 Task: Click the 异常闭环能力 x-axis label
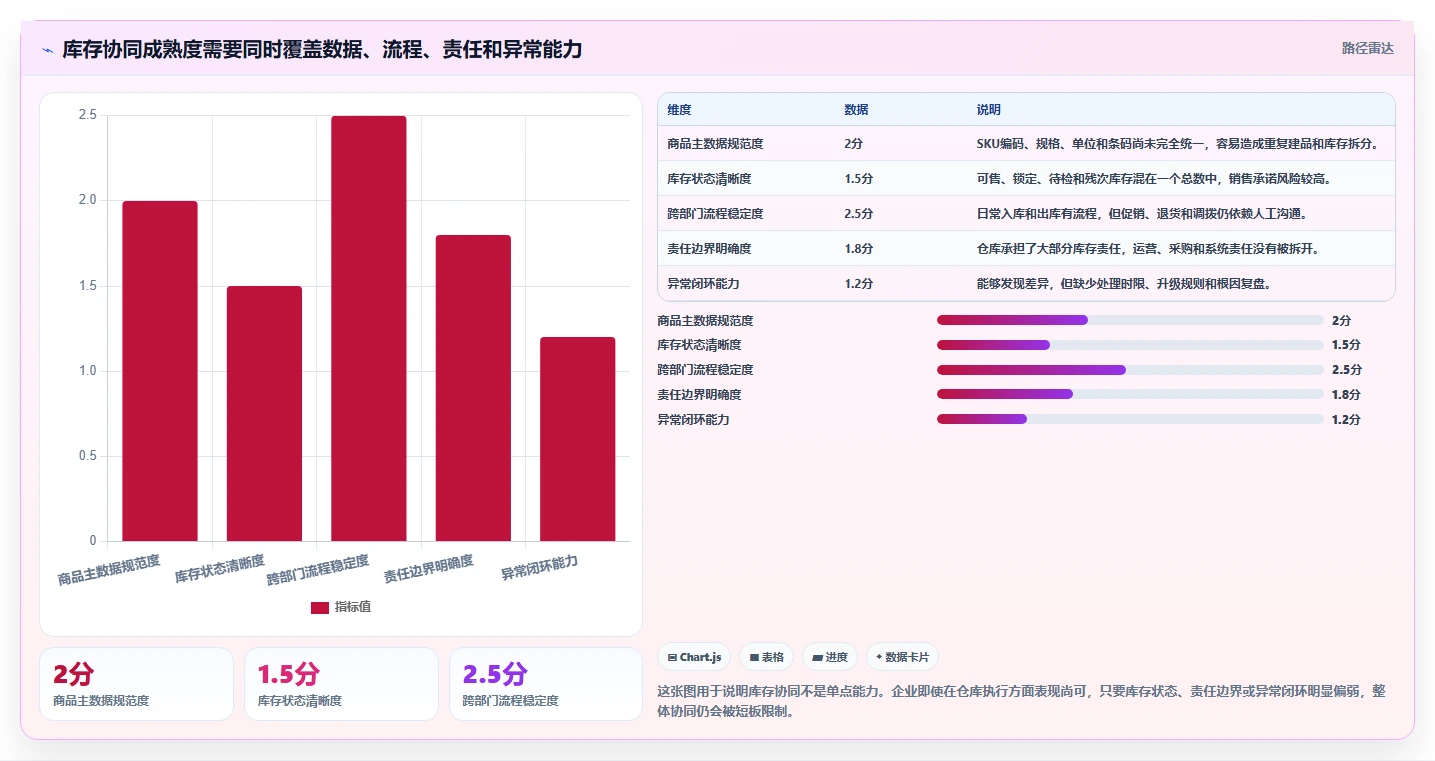[x=540, y=568]
